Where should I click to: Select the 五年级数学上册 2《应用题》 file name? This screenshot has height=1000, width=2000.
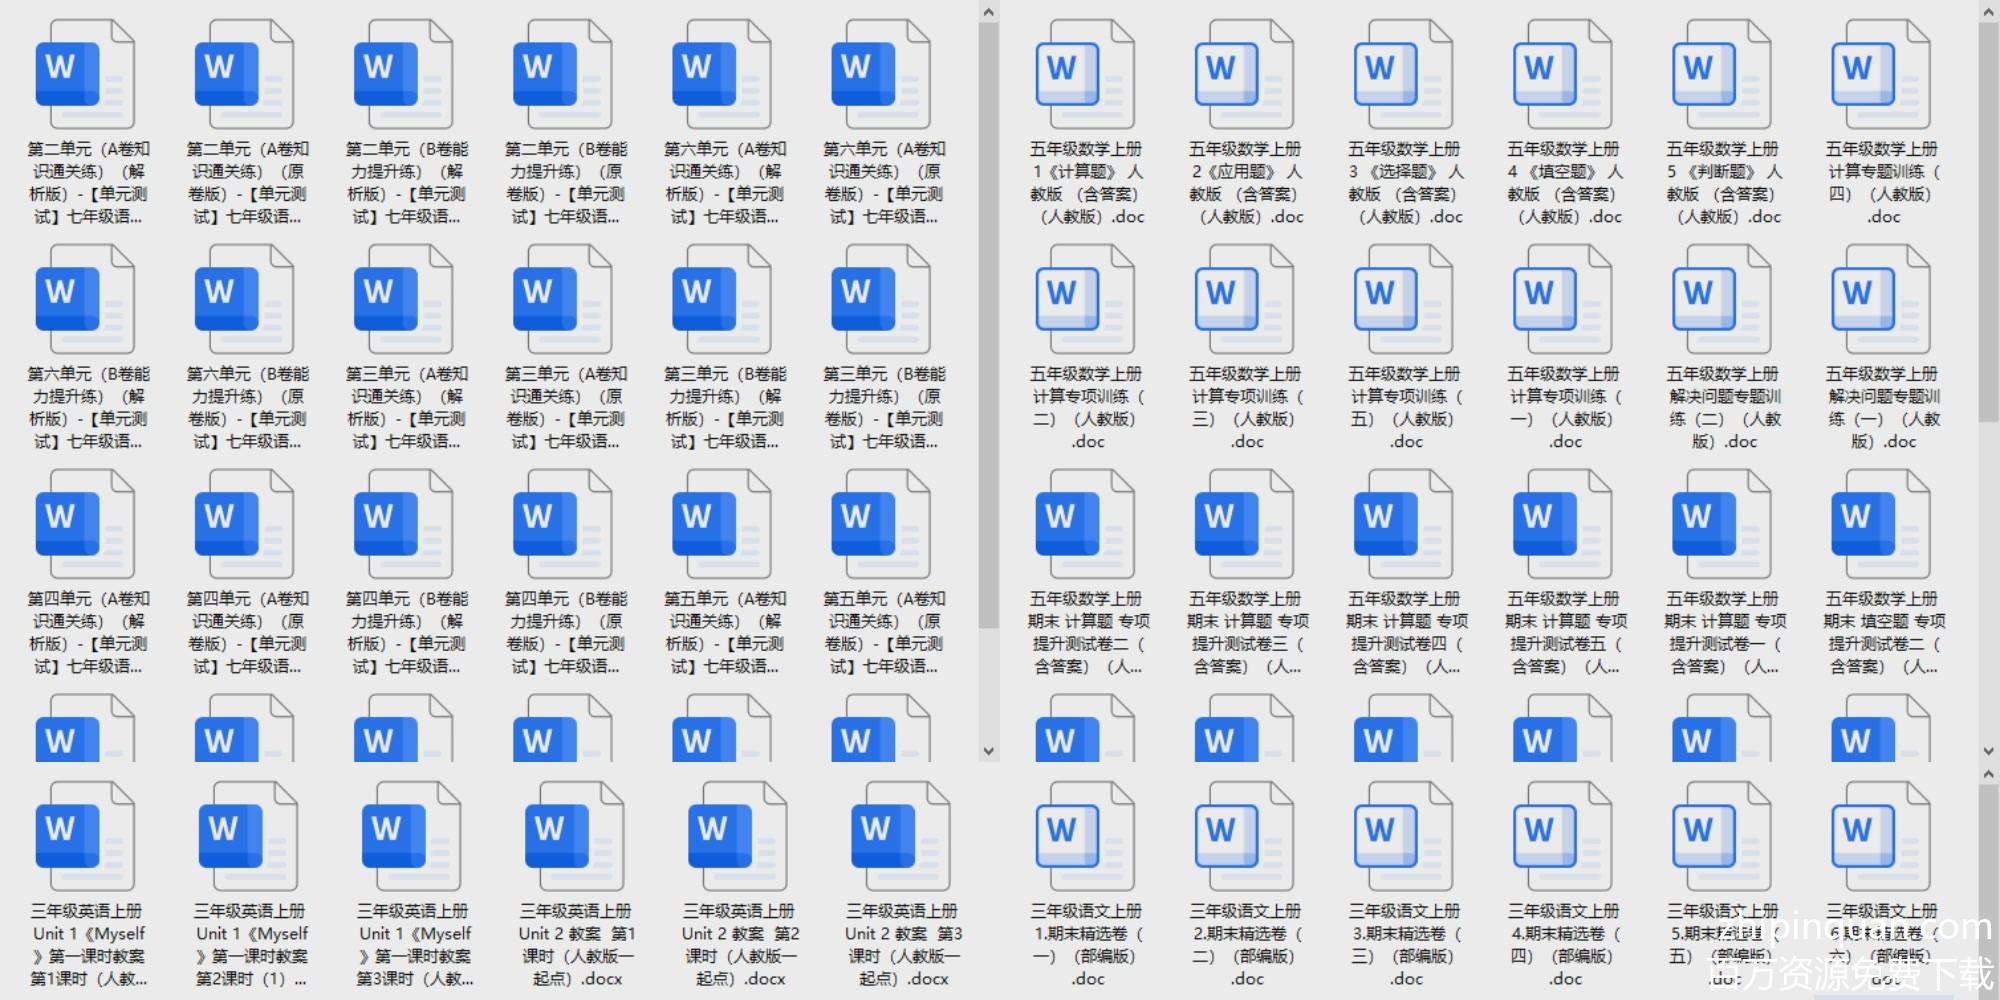(x=1245, y=183)
